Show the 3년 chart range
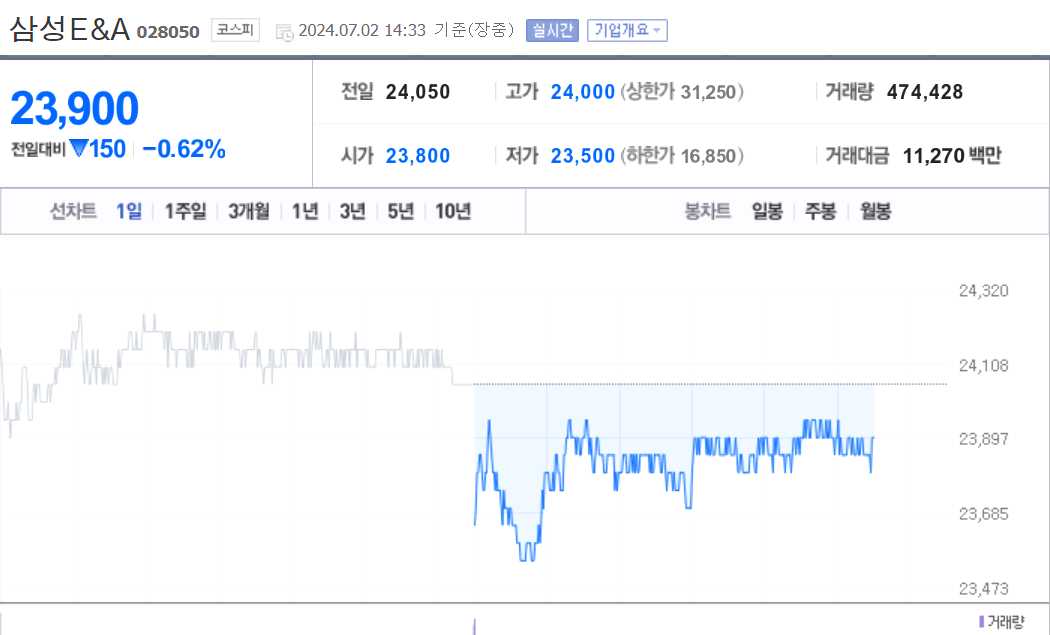This screenshot has height=635, width=1050. click(353, 212)
